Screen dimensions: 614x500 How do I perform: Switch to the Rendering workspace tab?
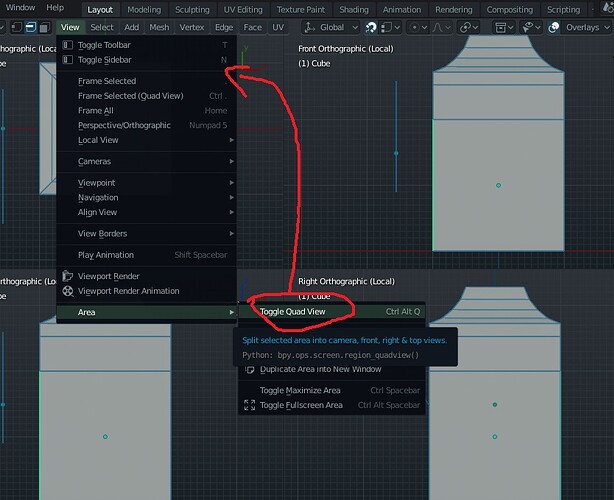click(454, 10)
